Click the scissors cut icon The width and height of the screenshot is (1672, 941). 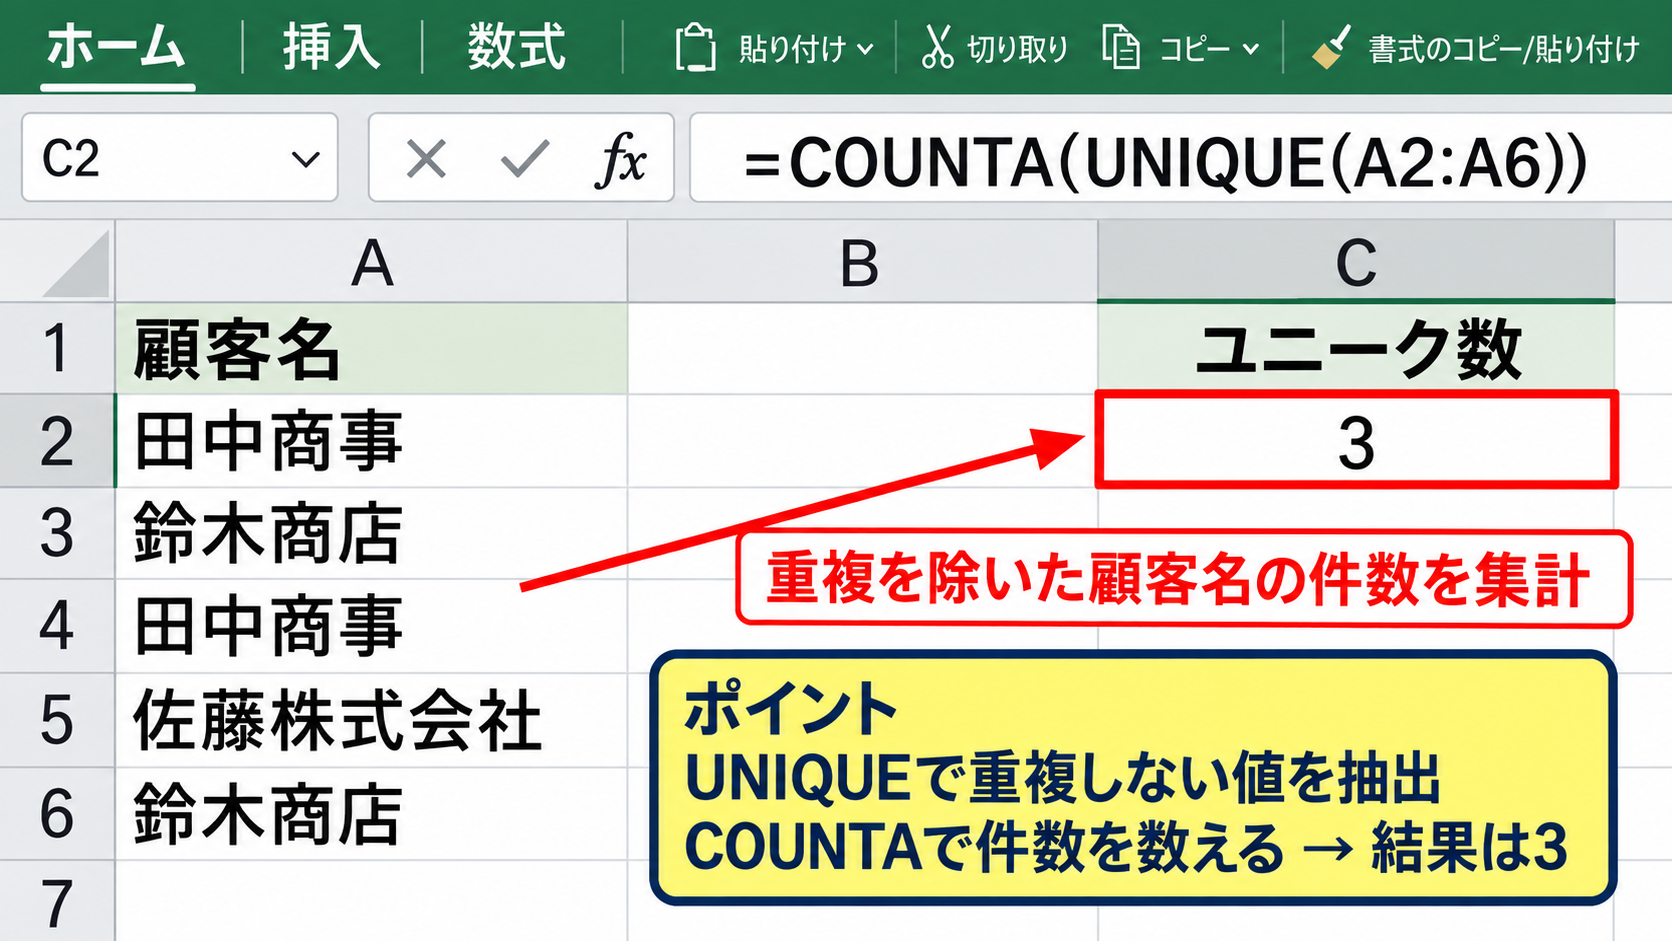pyautogui.click(x=937, y=47)
